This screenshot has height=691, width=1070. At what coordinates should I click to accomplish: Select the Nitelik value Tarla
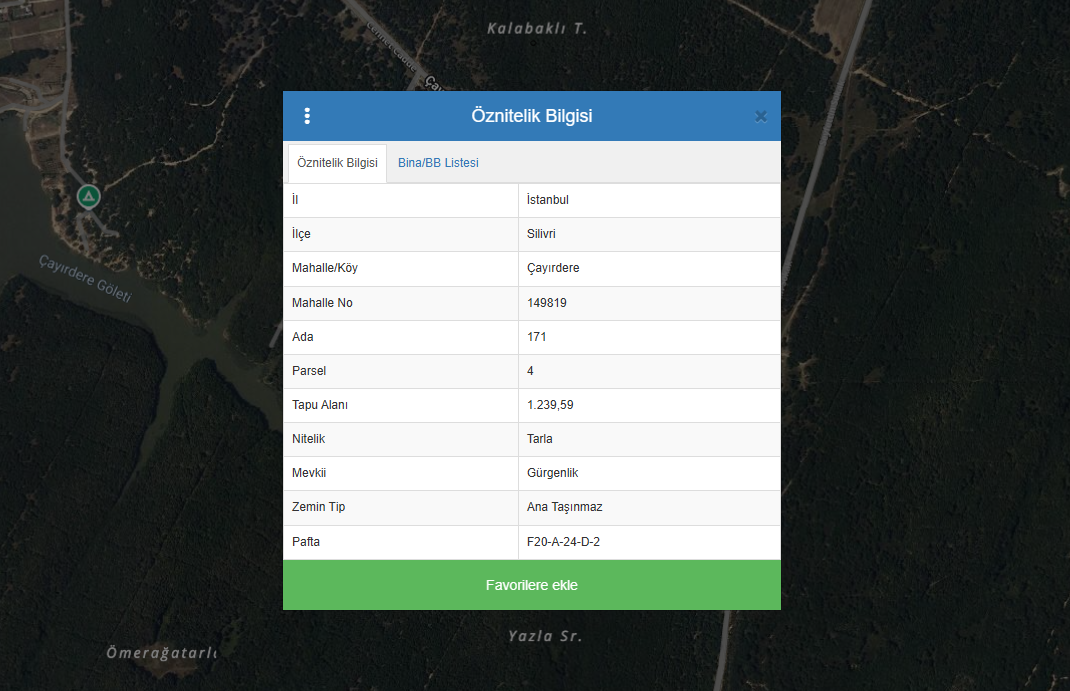point(540,439)
